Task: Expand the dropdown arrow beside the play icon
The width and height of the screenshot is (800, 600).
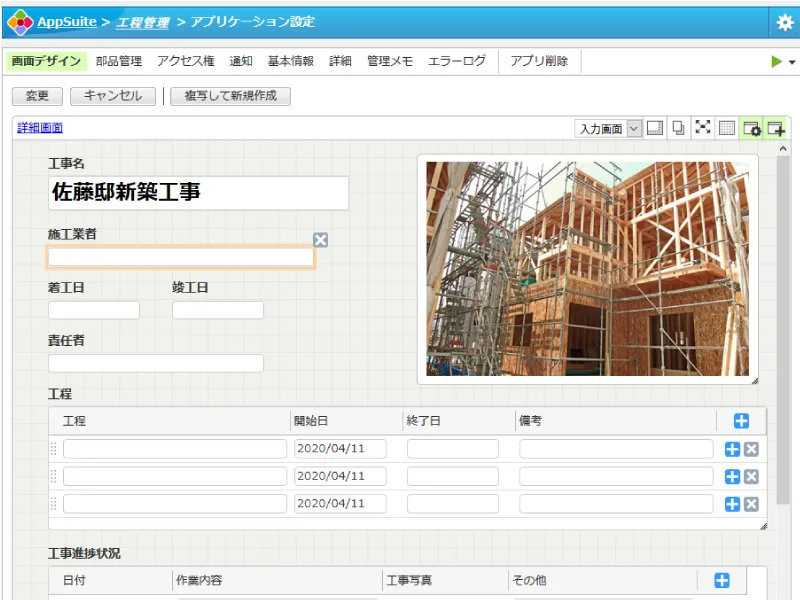Action: pyautogui.click(x=792, y=62)
